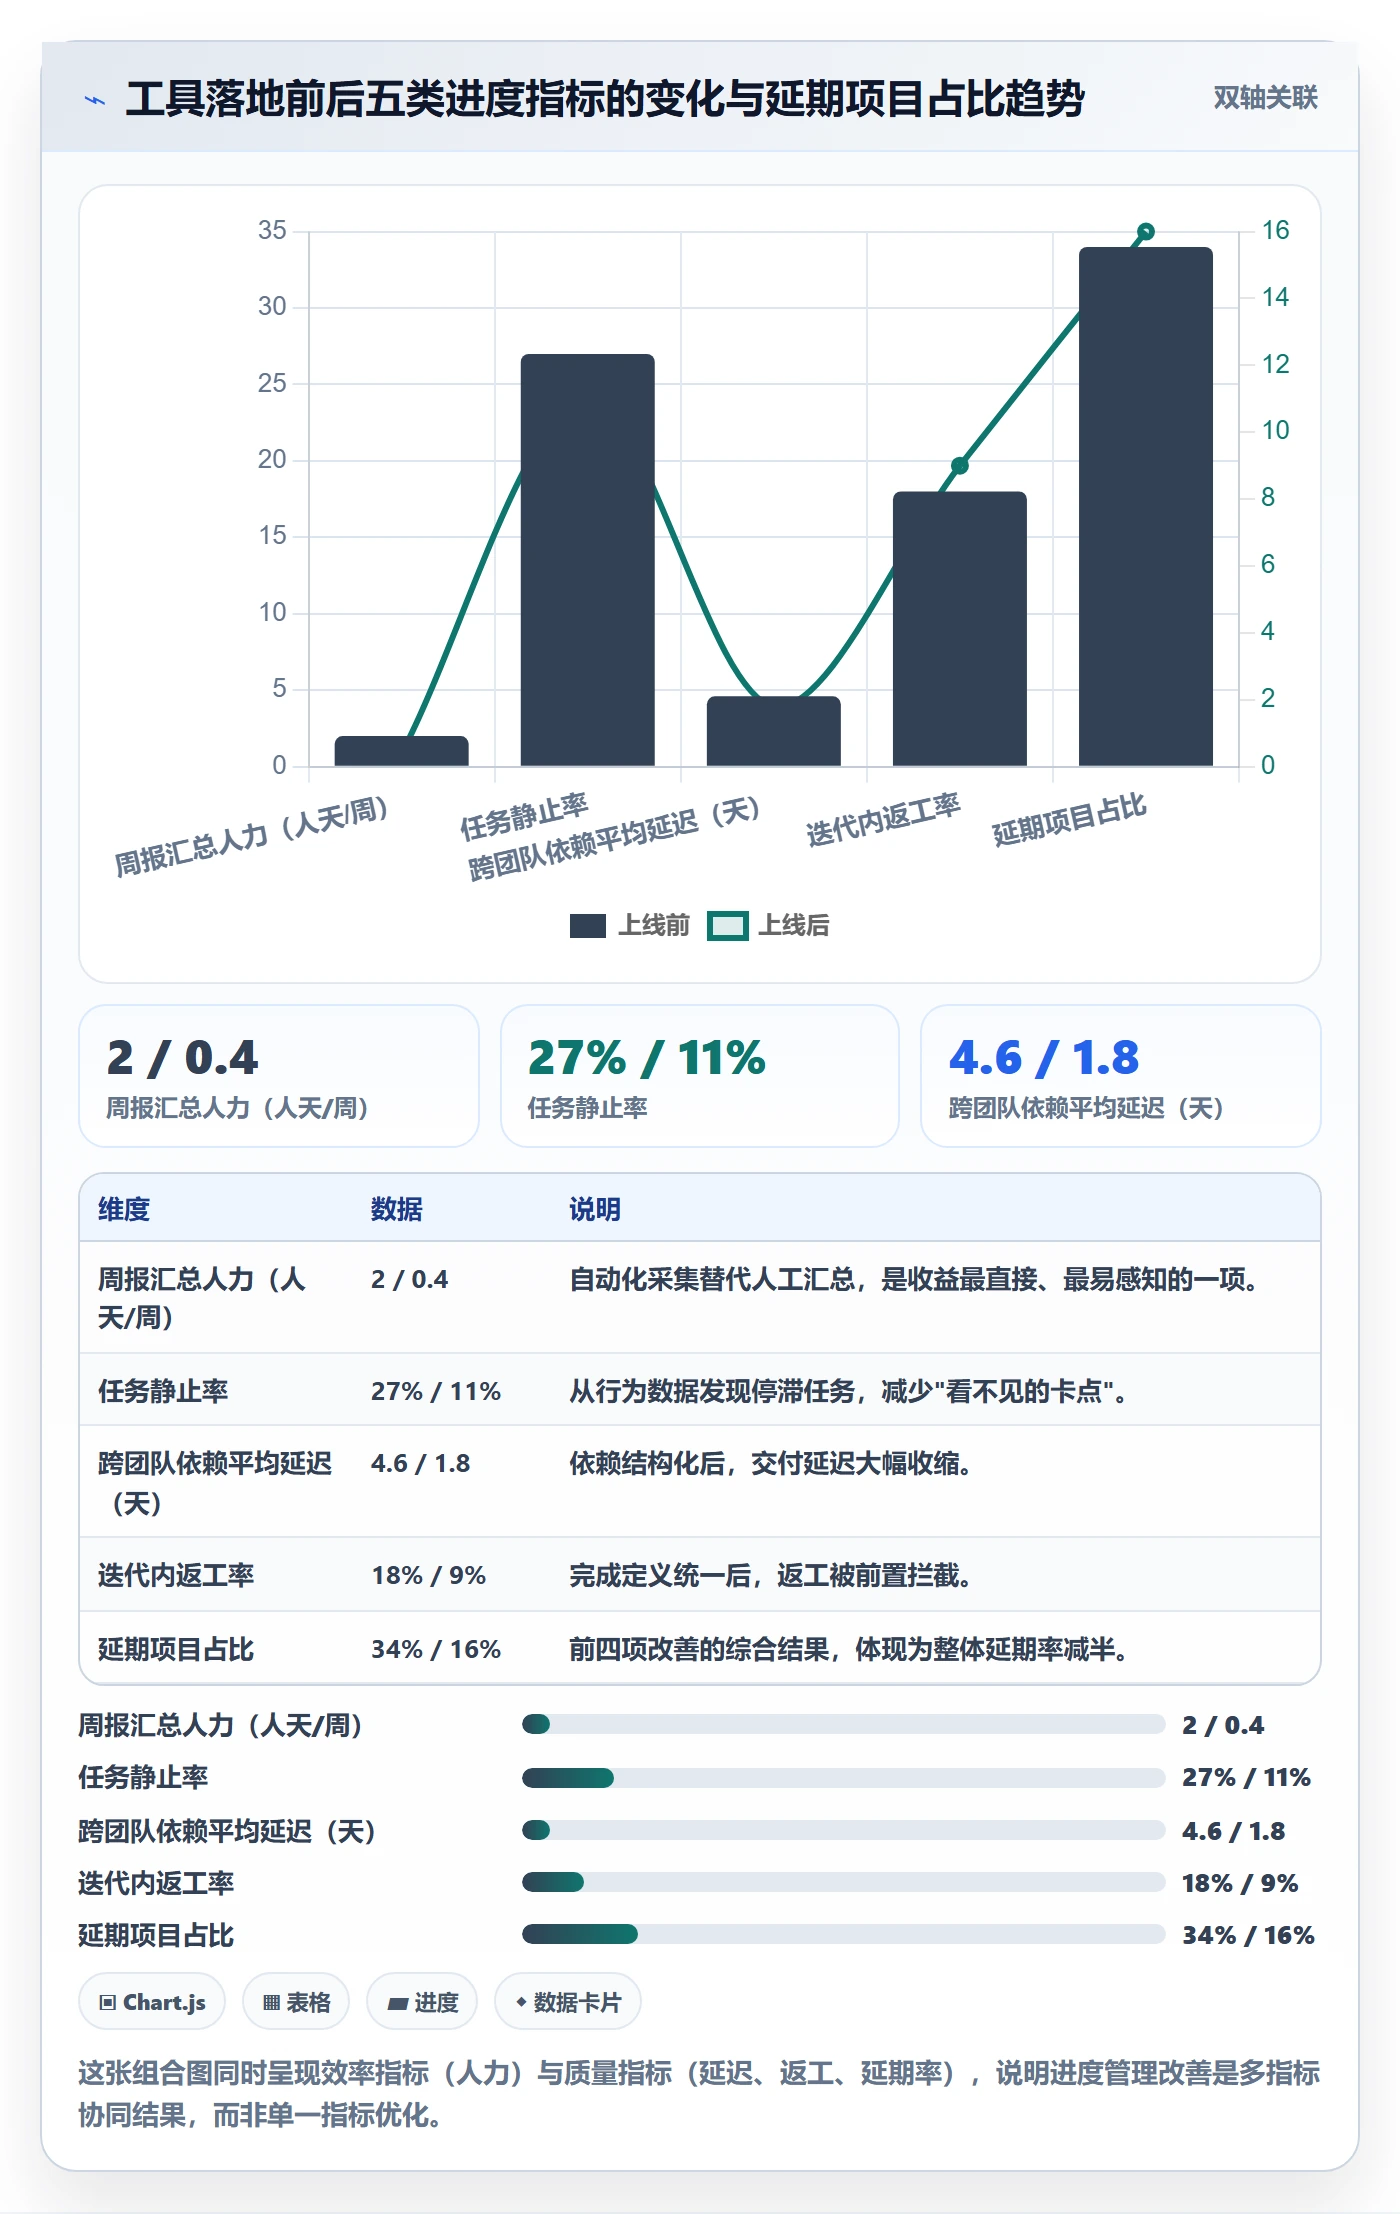Click the chart title 工具落地前后五类进度指标
The image size is (1400, 2214).
605,98
